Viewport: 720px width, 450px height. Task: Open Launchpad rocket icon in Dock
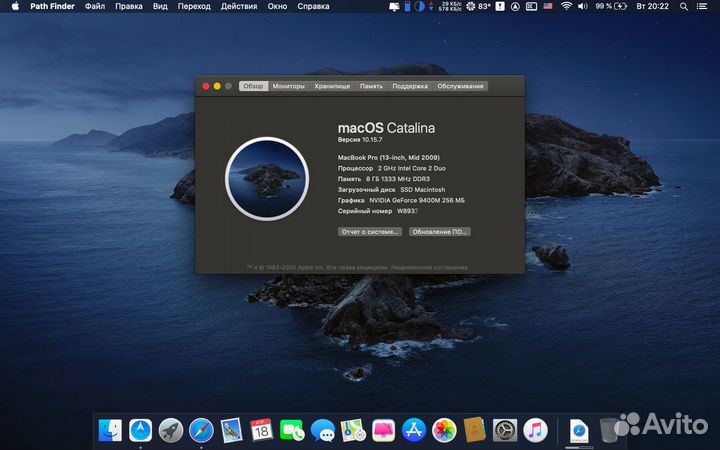pos(171,430)
